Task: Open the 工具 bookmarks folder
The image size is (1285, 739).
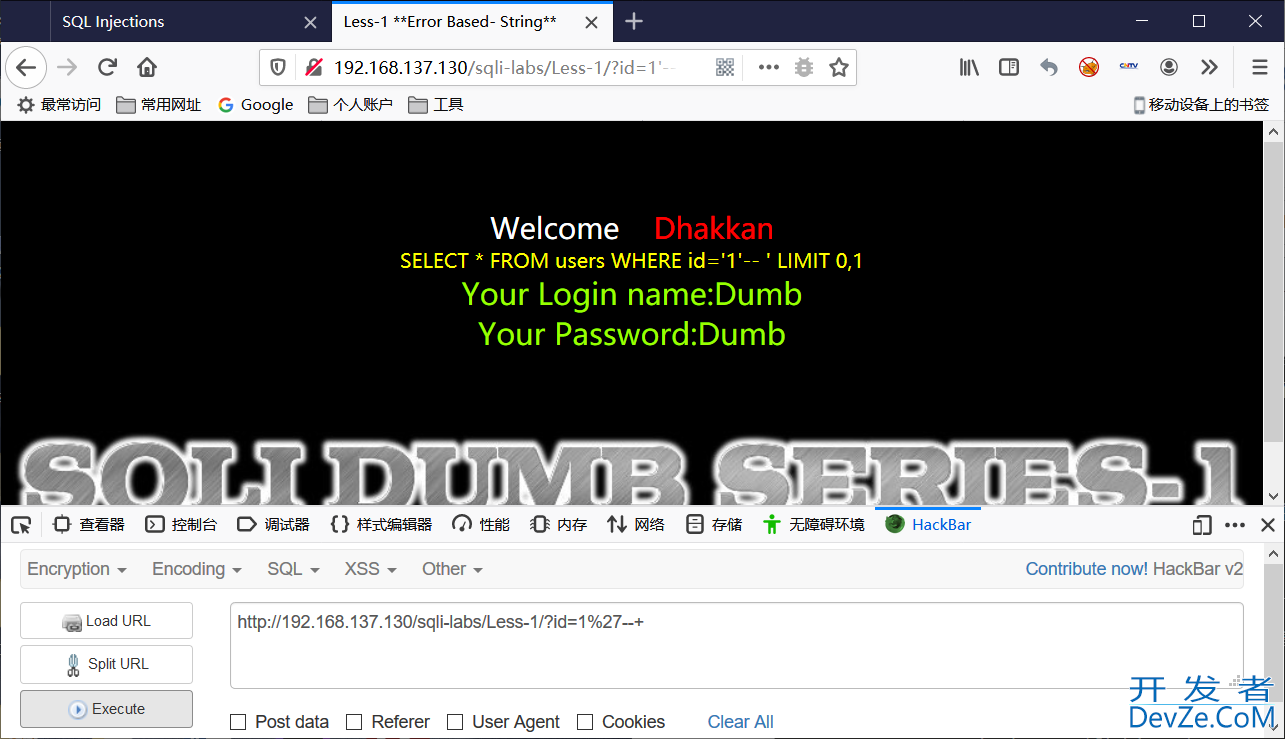Action: point(436,105)
